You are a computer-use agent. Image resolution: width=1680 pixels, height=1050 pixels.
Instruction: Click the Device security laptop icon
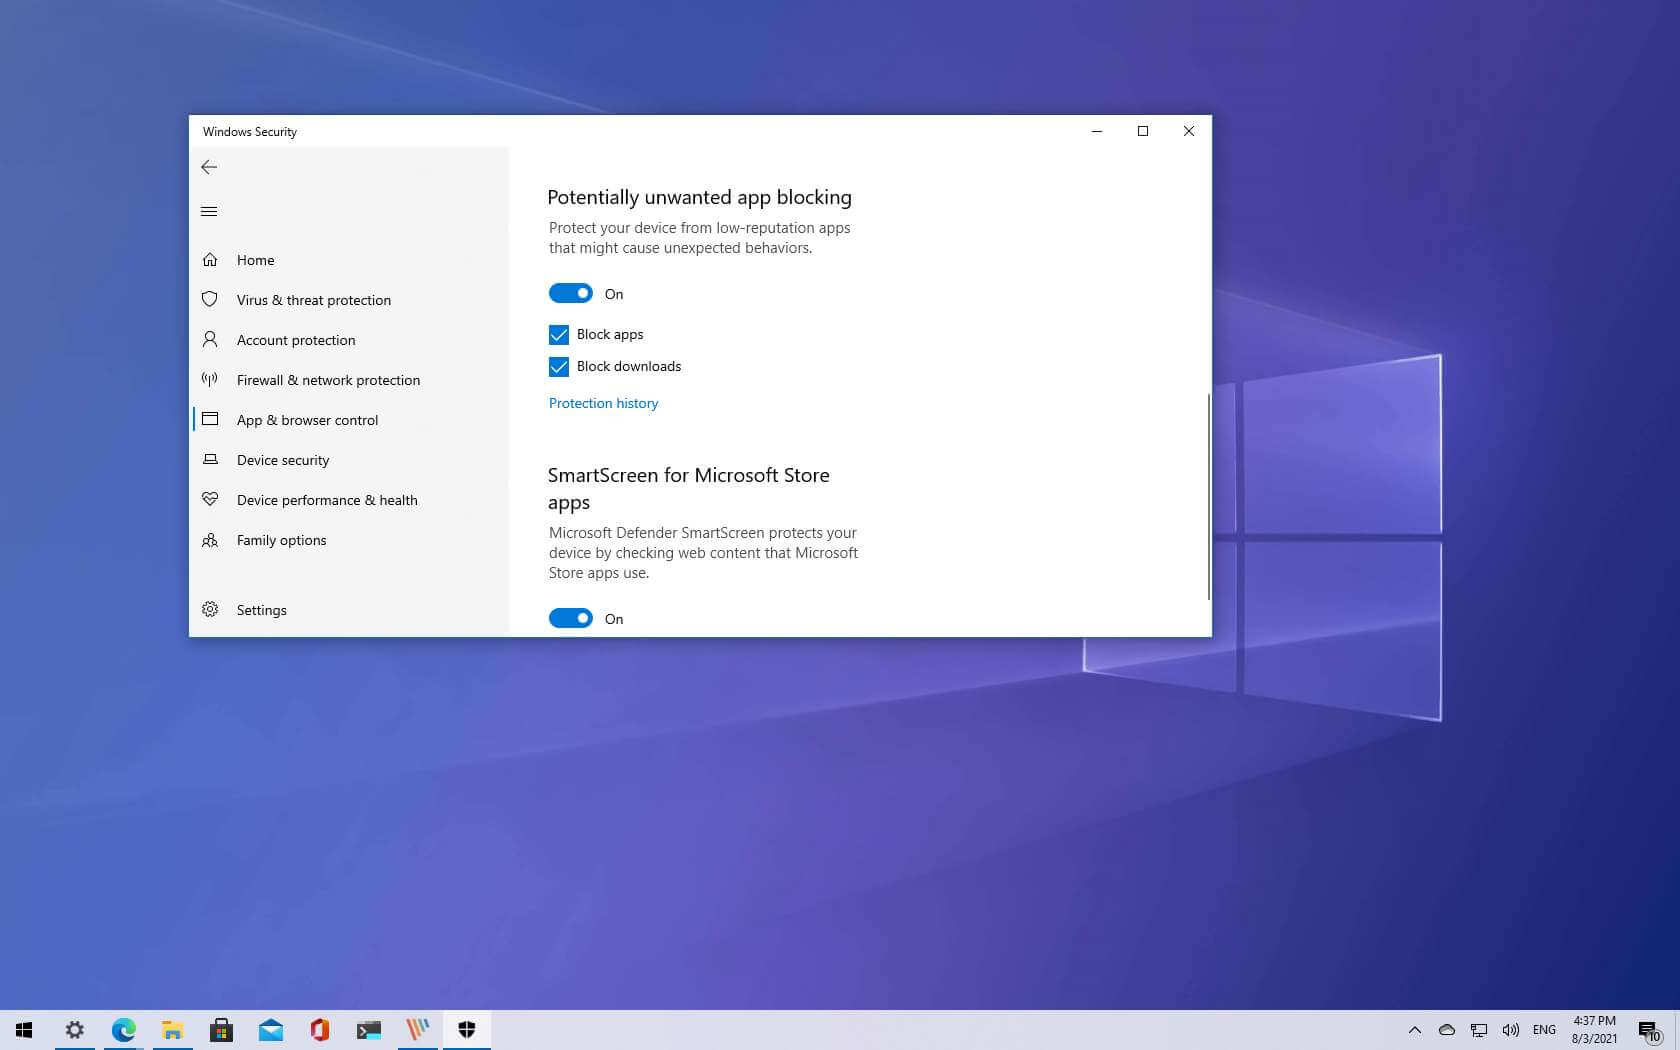(210, 460)
